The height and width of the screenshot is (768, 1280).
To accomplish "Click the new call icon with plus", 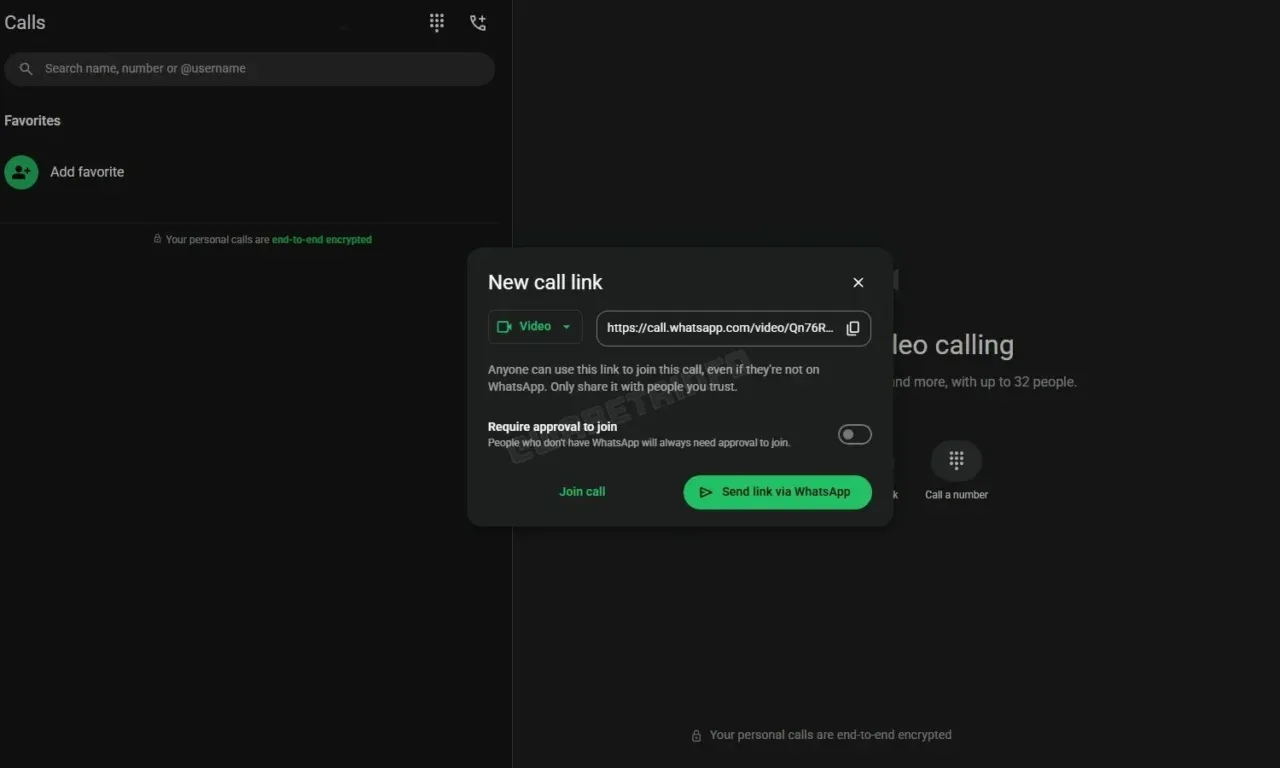I will pos(478,22).
